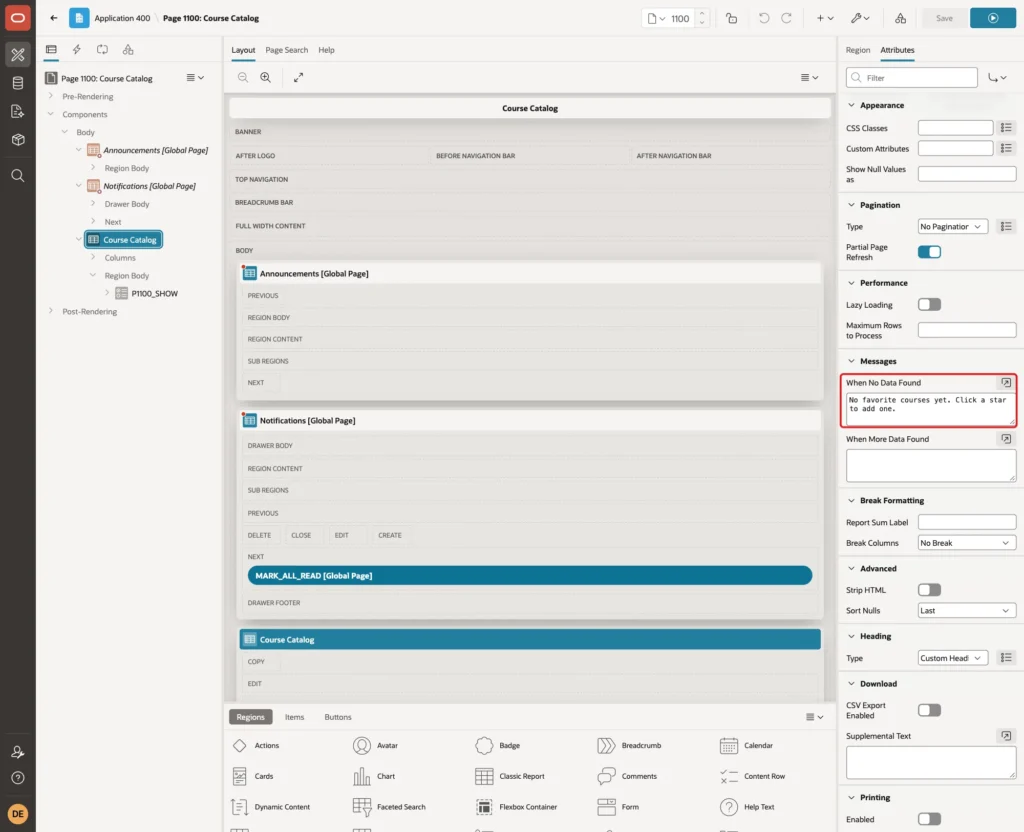The height and width of the screenshot is (832, 1024).
Task: Click the undo arrow in top toolbar
Action: click(763, 18)
